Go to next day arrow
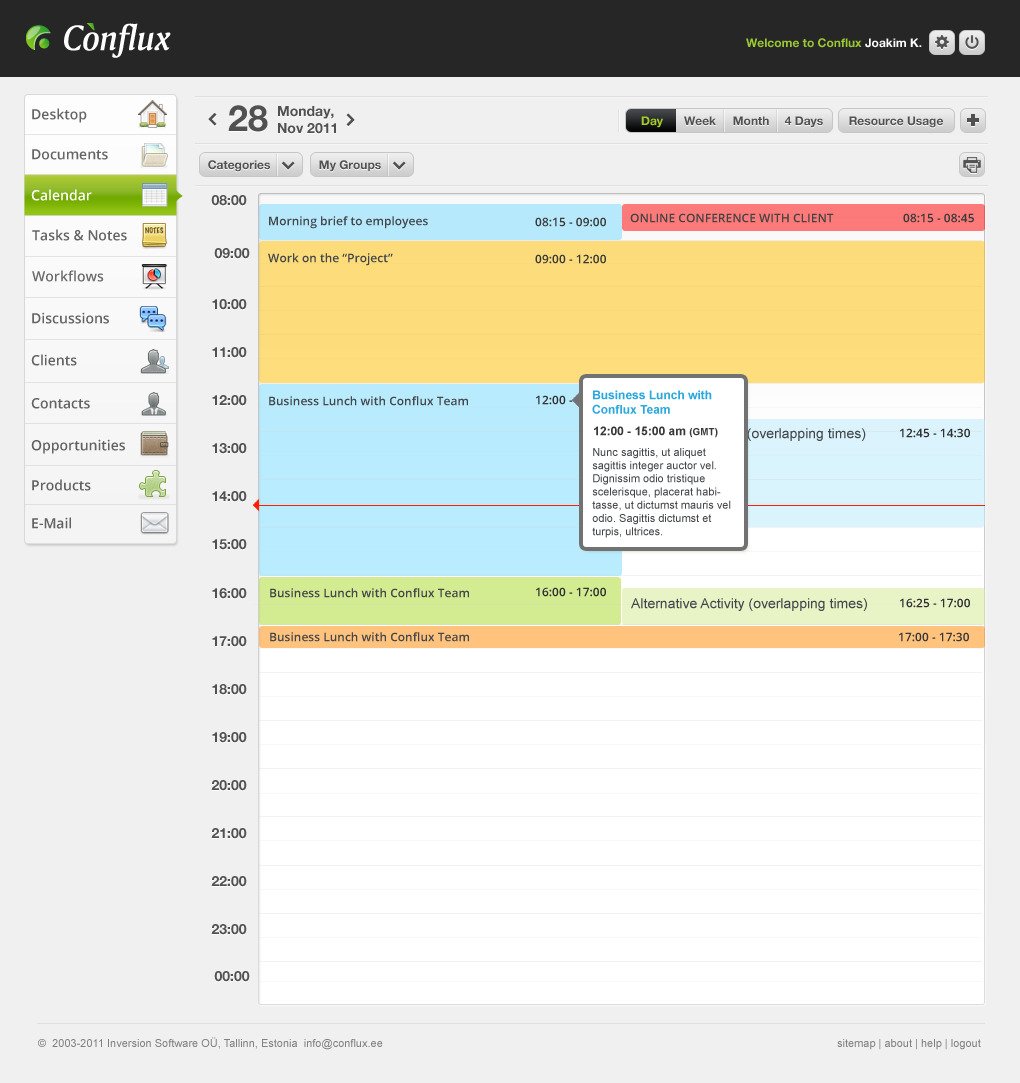1020x1083 pixels. pyautogui.click(x=350, y=119)
